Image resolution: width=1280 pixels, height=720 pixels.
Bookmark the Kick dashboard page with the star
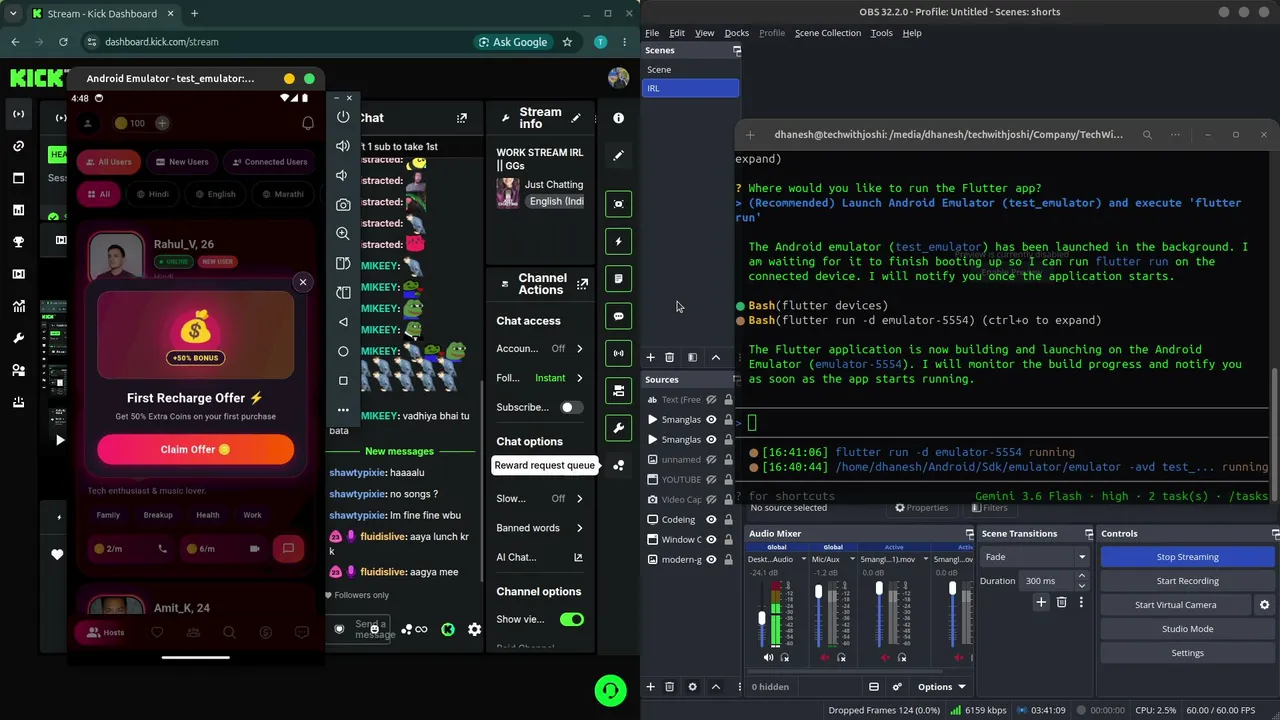(x=567, y=42)
